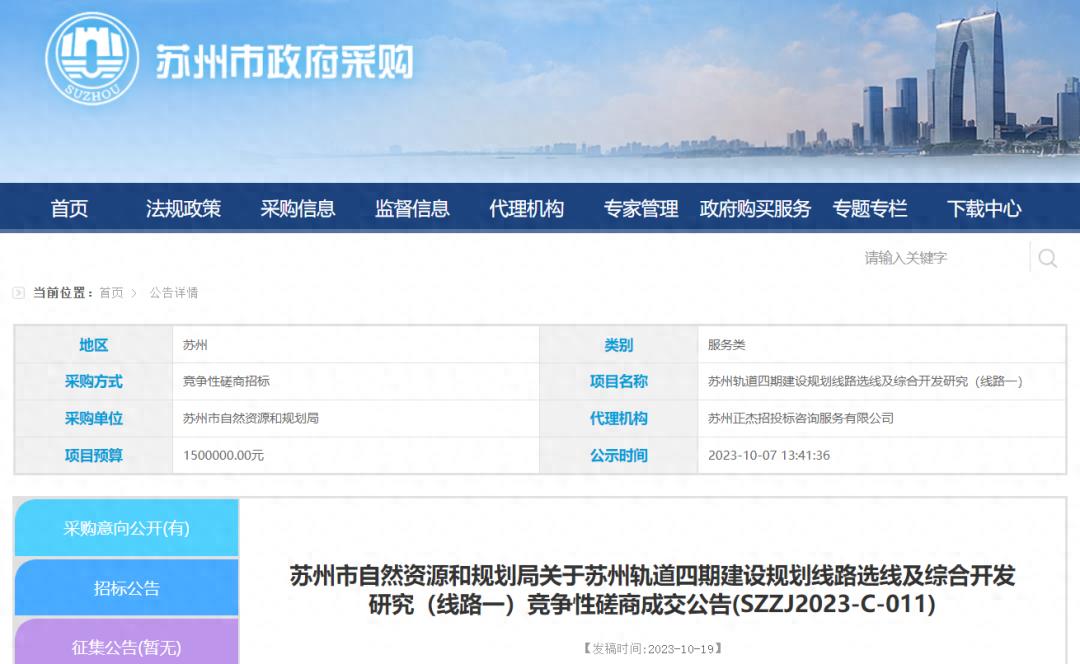The width and height of the screenshot is (1080, 664).
Task: Click the 地区 value 苏州
Action: [x=195, y=344]
